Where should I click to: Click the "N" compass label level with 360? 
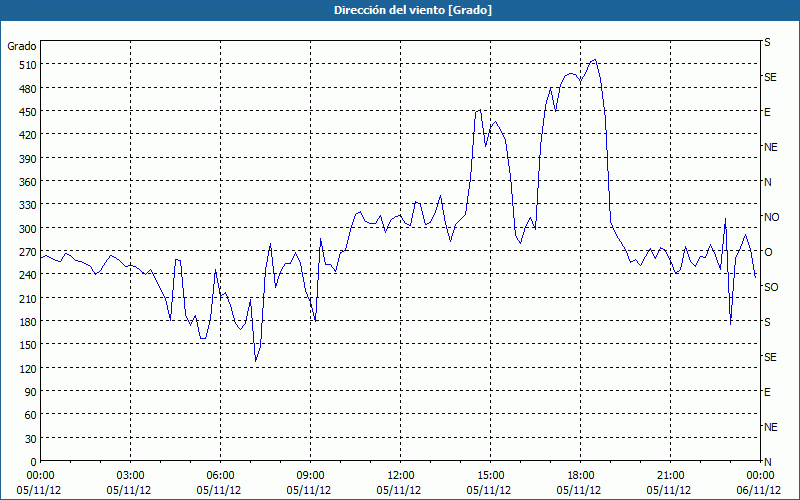(767, 182)
